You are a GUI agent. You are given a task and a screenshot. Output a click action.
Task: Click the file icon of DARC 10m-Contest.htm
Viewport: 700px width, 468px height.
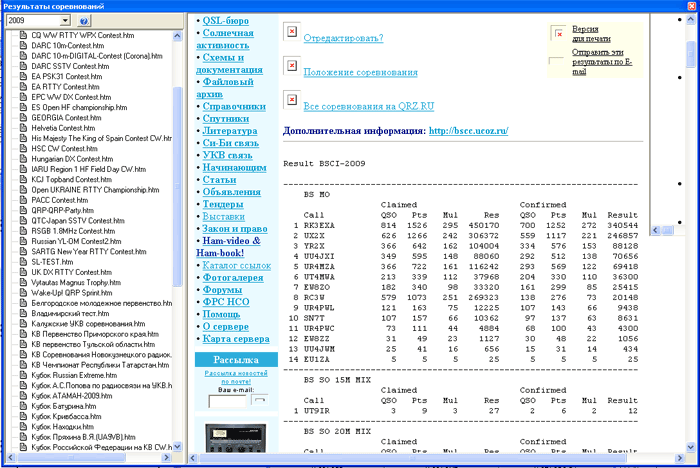23,46
